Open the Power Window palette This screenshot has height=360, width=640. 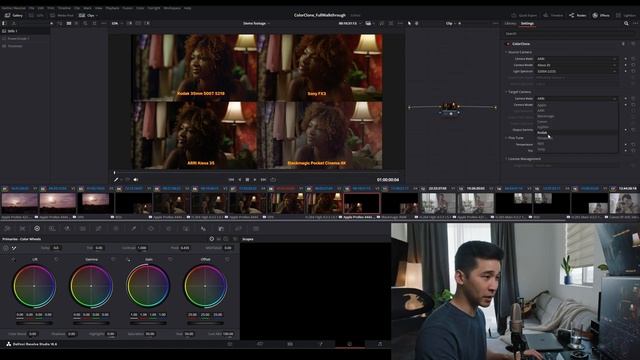(x=151, y=229)
